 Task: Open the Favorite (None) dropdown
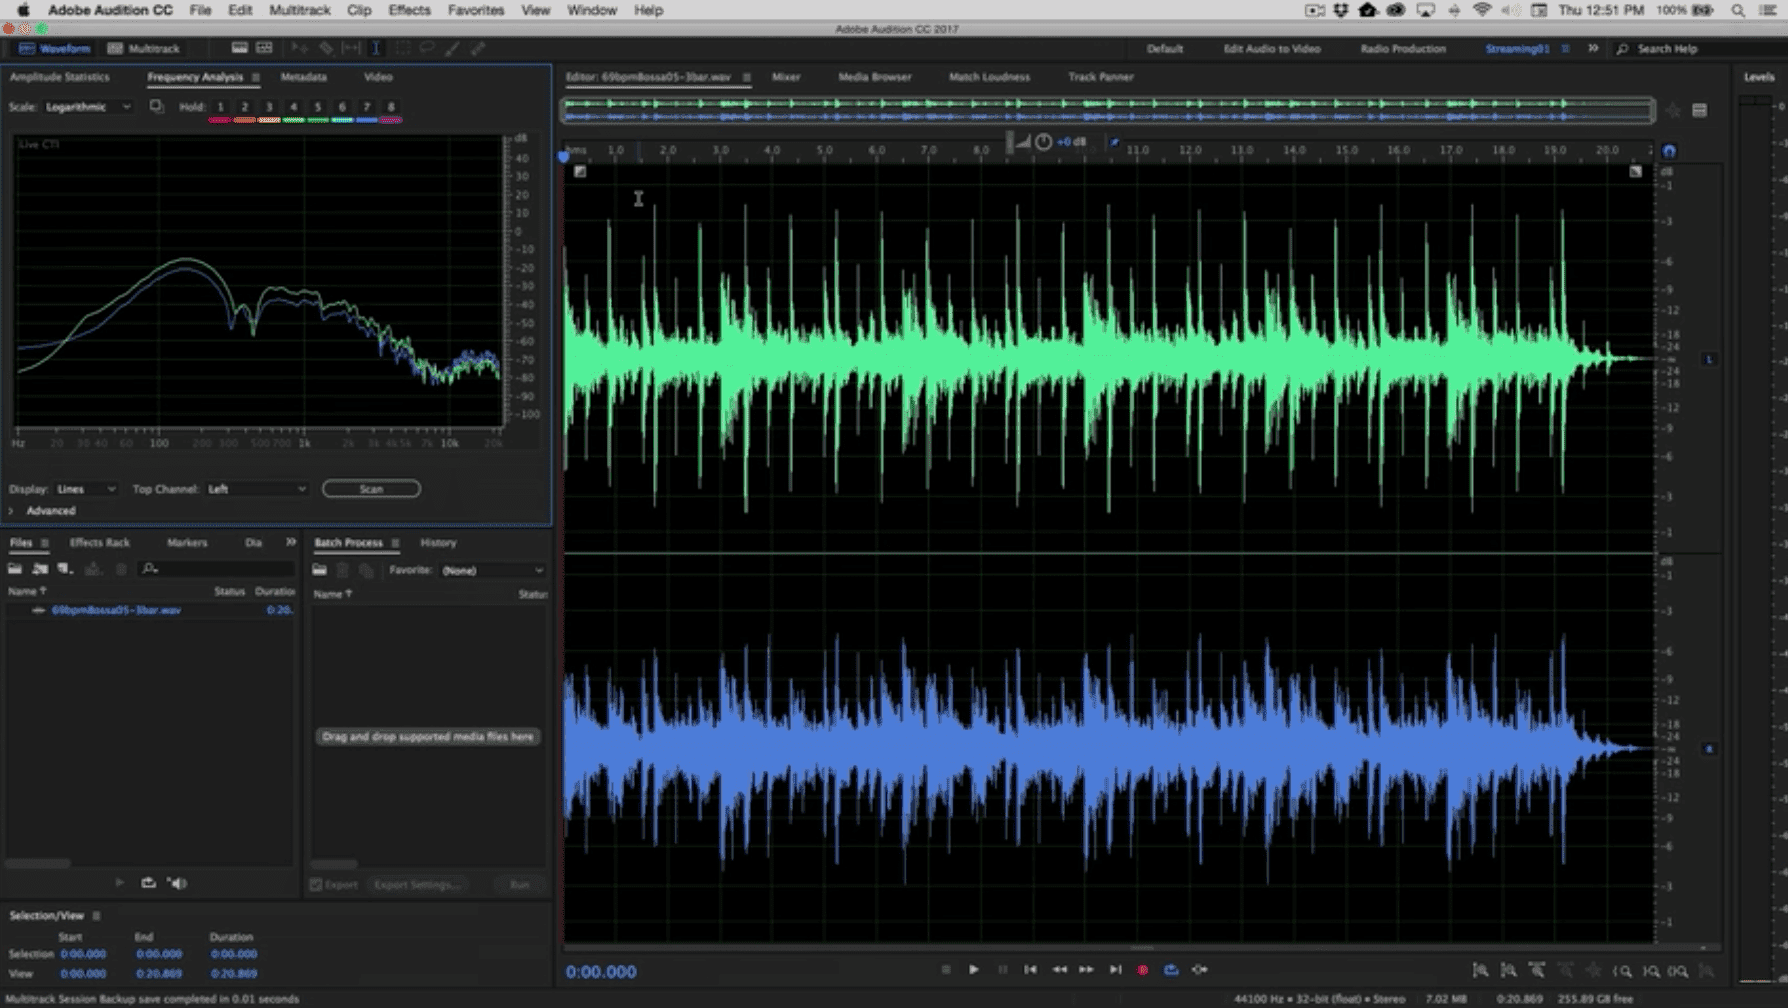point(493,571)
